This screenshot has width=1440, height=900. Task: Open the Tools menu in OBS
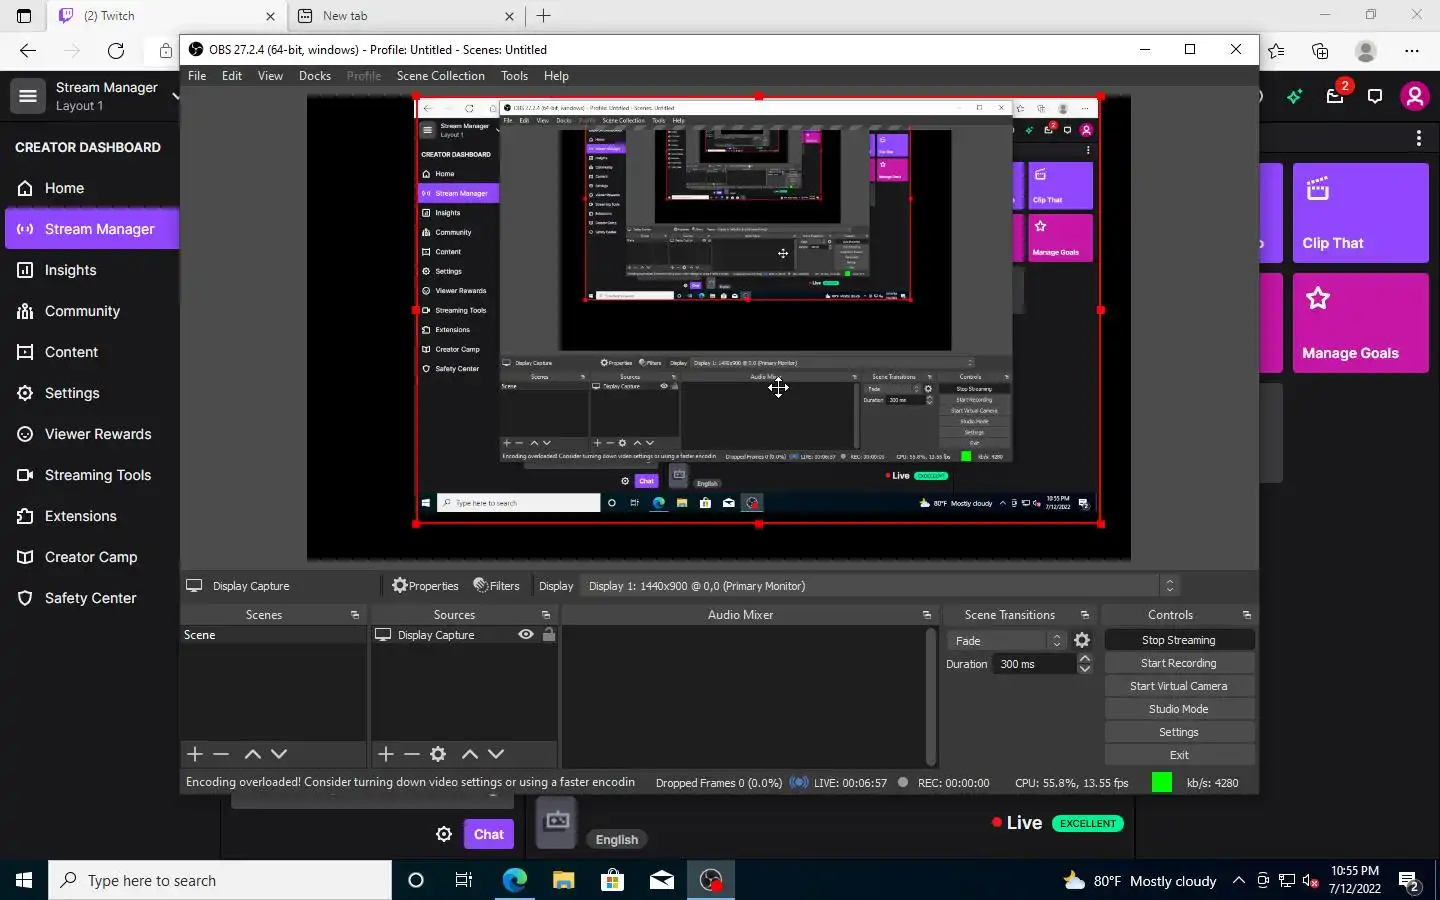pyautogui.click(x=514, y=76)
